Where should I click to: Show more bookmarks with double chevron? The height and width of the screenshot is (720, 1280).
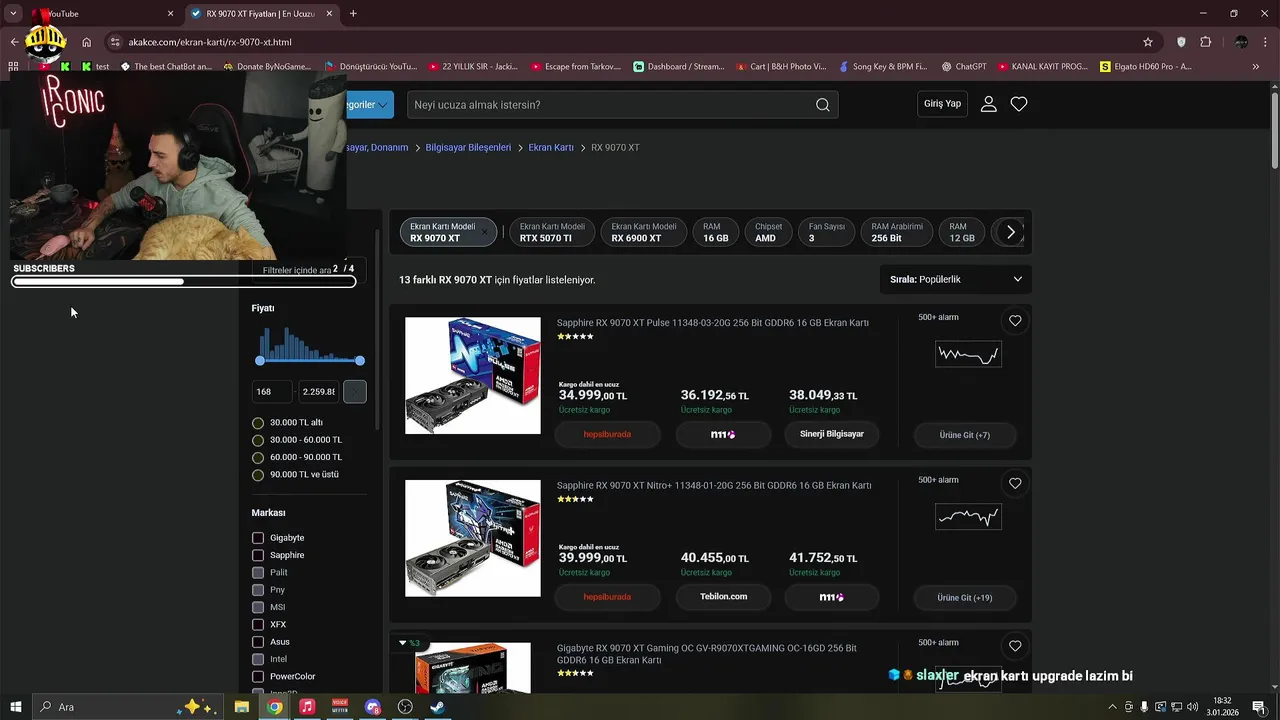pyautogui.click(x=1256, y=67)
